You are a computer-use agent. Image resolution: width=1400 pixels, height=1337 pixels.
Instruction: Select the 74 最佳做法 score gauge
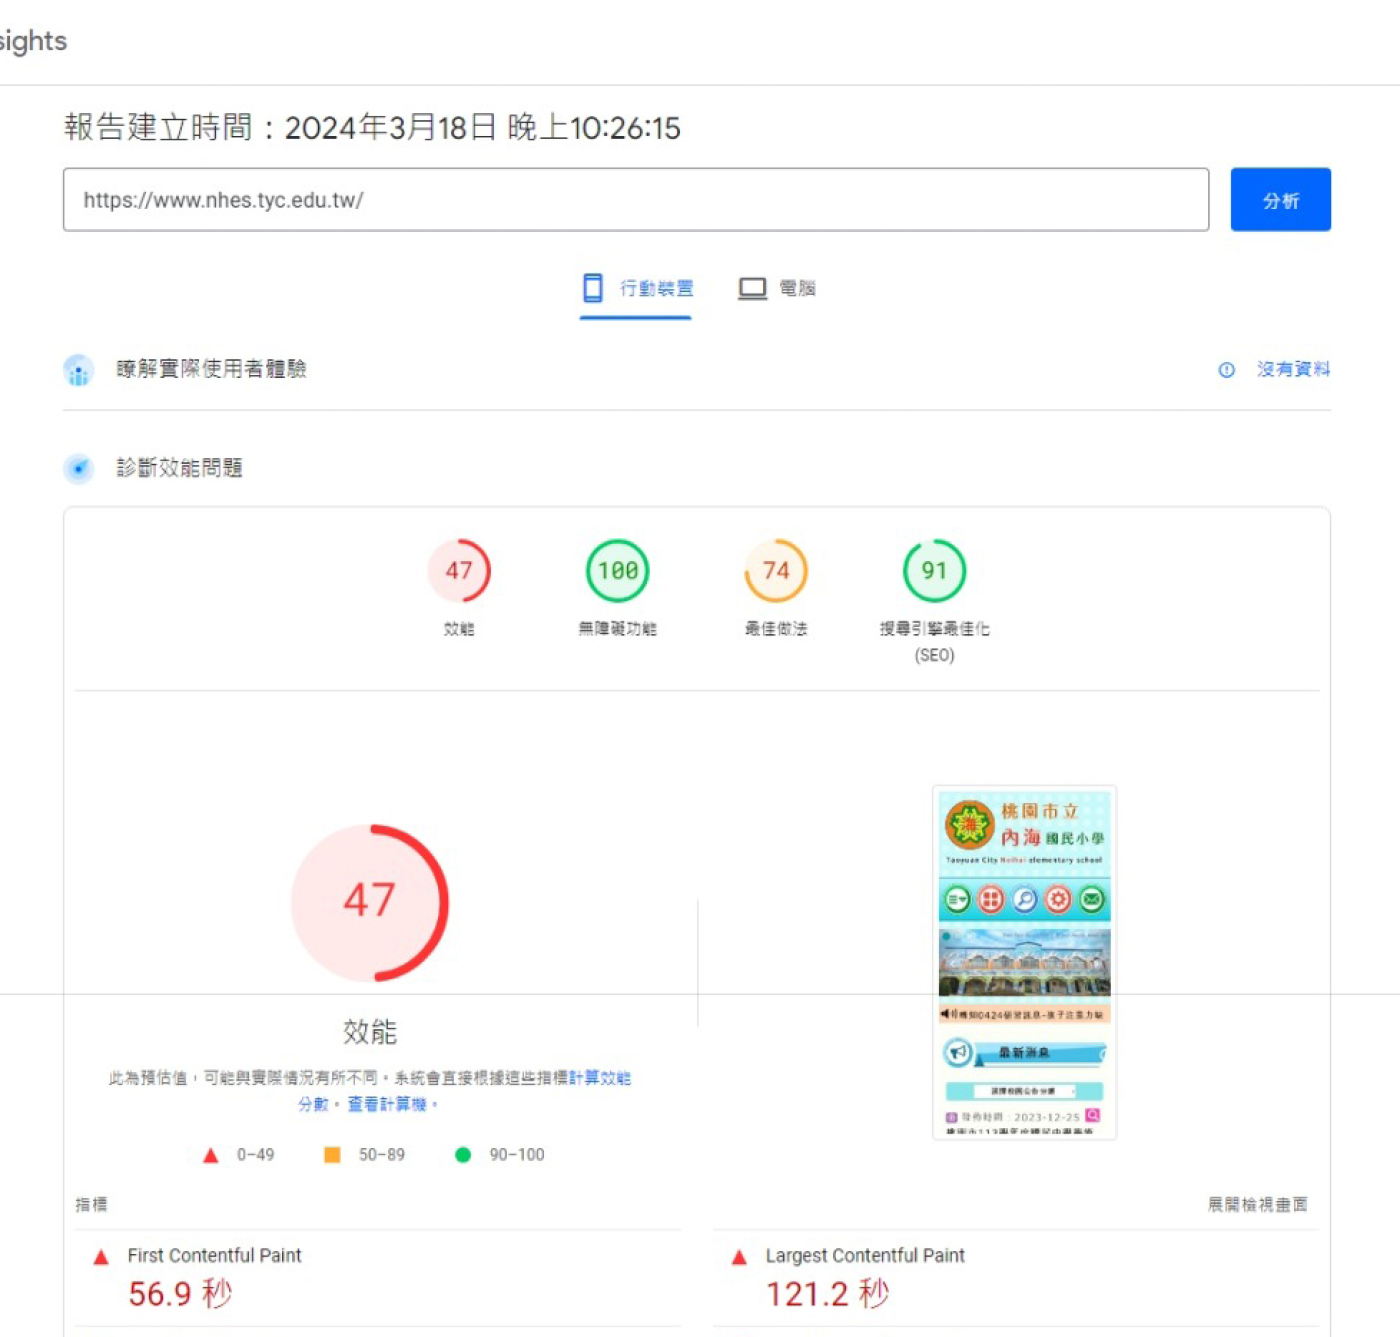pos(776,571)
